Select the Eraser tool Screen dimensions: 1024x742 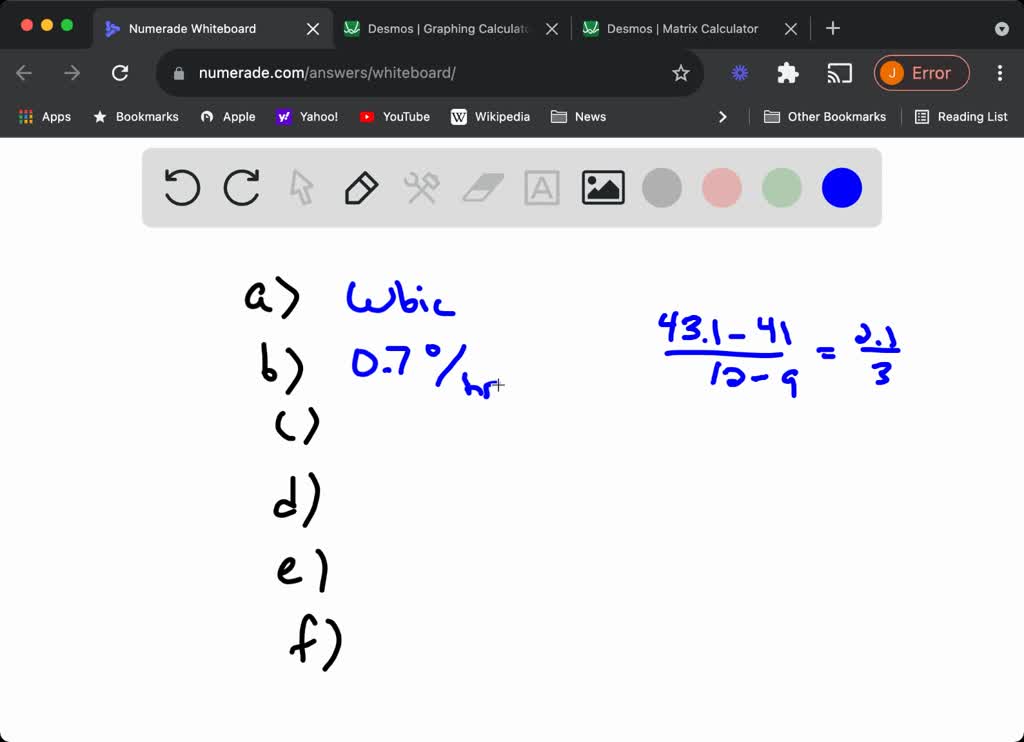pos(482,187)
